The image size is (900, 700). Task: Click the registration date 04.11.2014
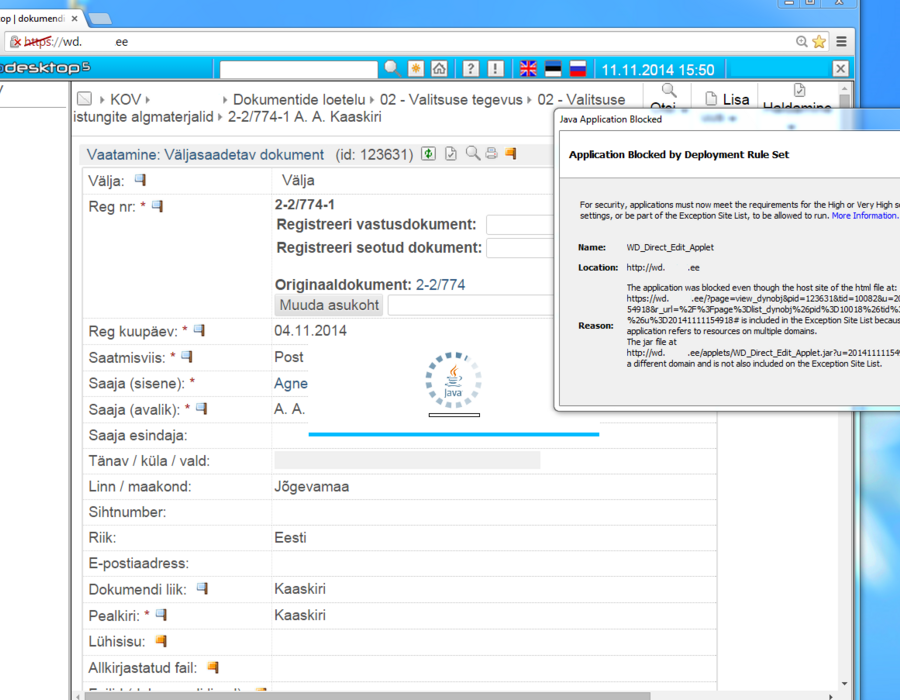[311, 330]
